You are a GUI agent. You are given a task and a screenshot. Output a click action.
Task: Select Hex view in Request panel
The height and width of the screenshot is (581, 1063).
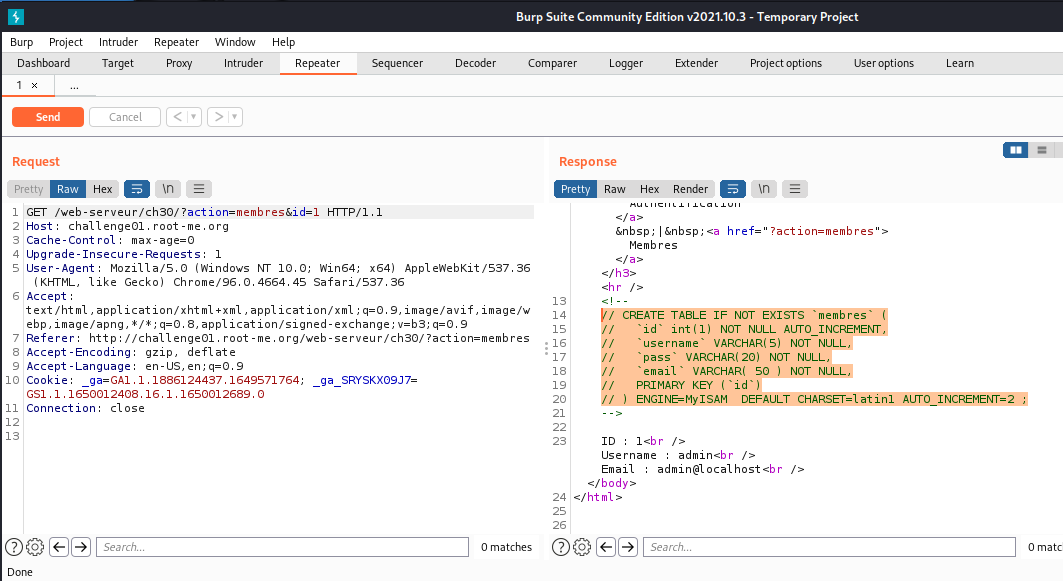(x=102, y=189)
